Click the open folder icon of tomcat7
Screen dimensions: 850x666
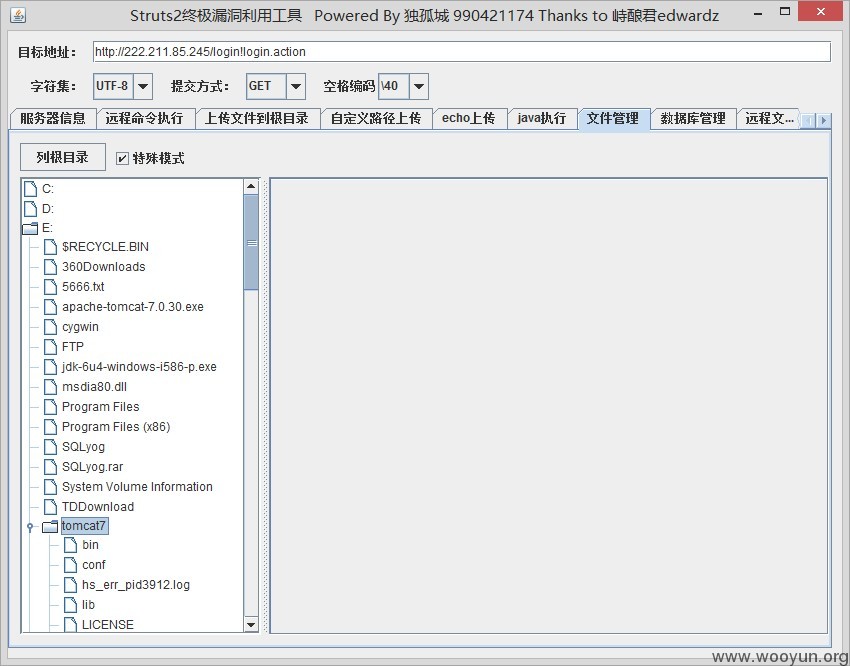click(x=50, y=526)
